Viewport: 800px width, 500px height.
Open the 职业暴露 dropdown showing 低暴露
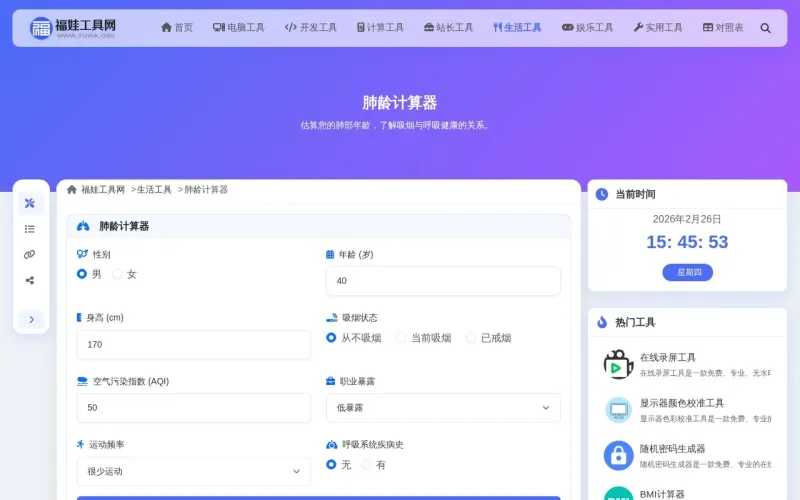pyautogui.click(x=443, y=408)
